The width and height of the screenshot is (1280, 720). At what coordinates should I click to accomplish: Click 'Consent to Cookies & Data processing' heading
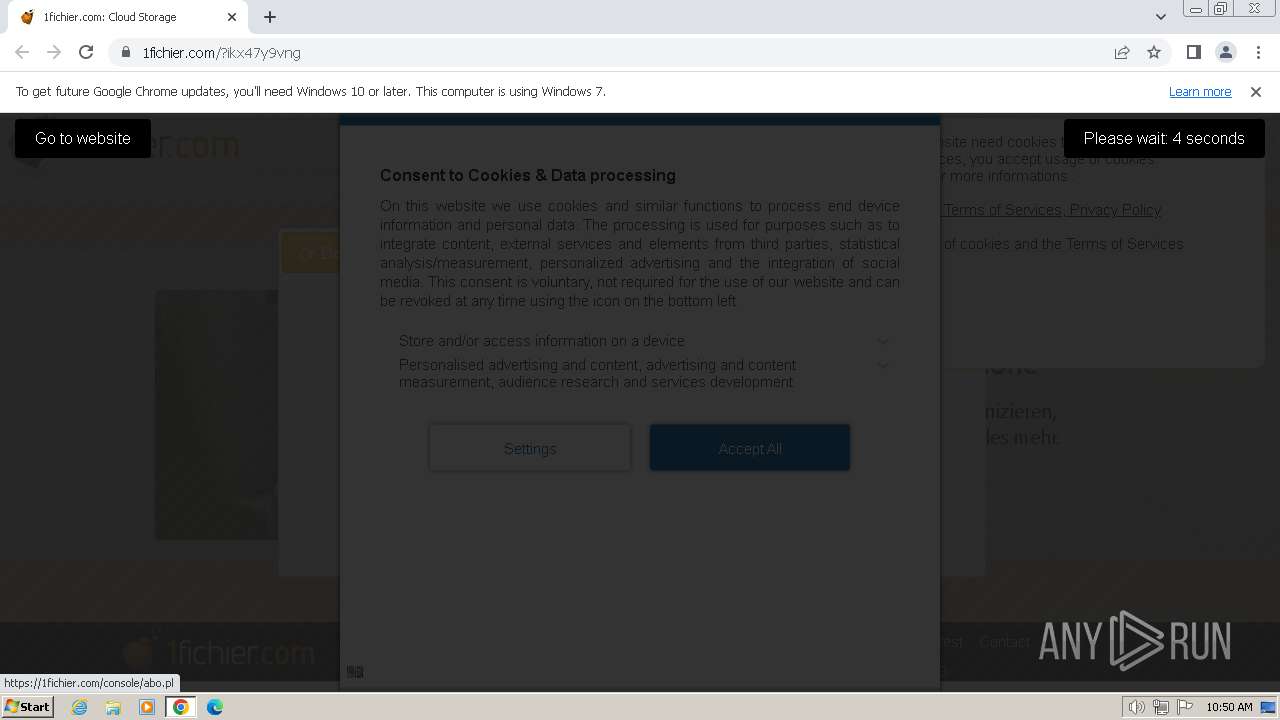tap(528, 175)
